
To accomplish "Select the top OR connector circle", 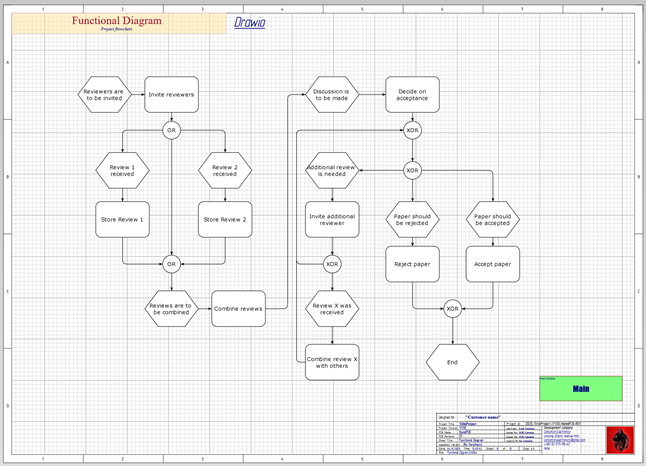I will [171, 131].
